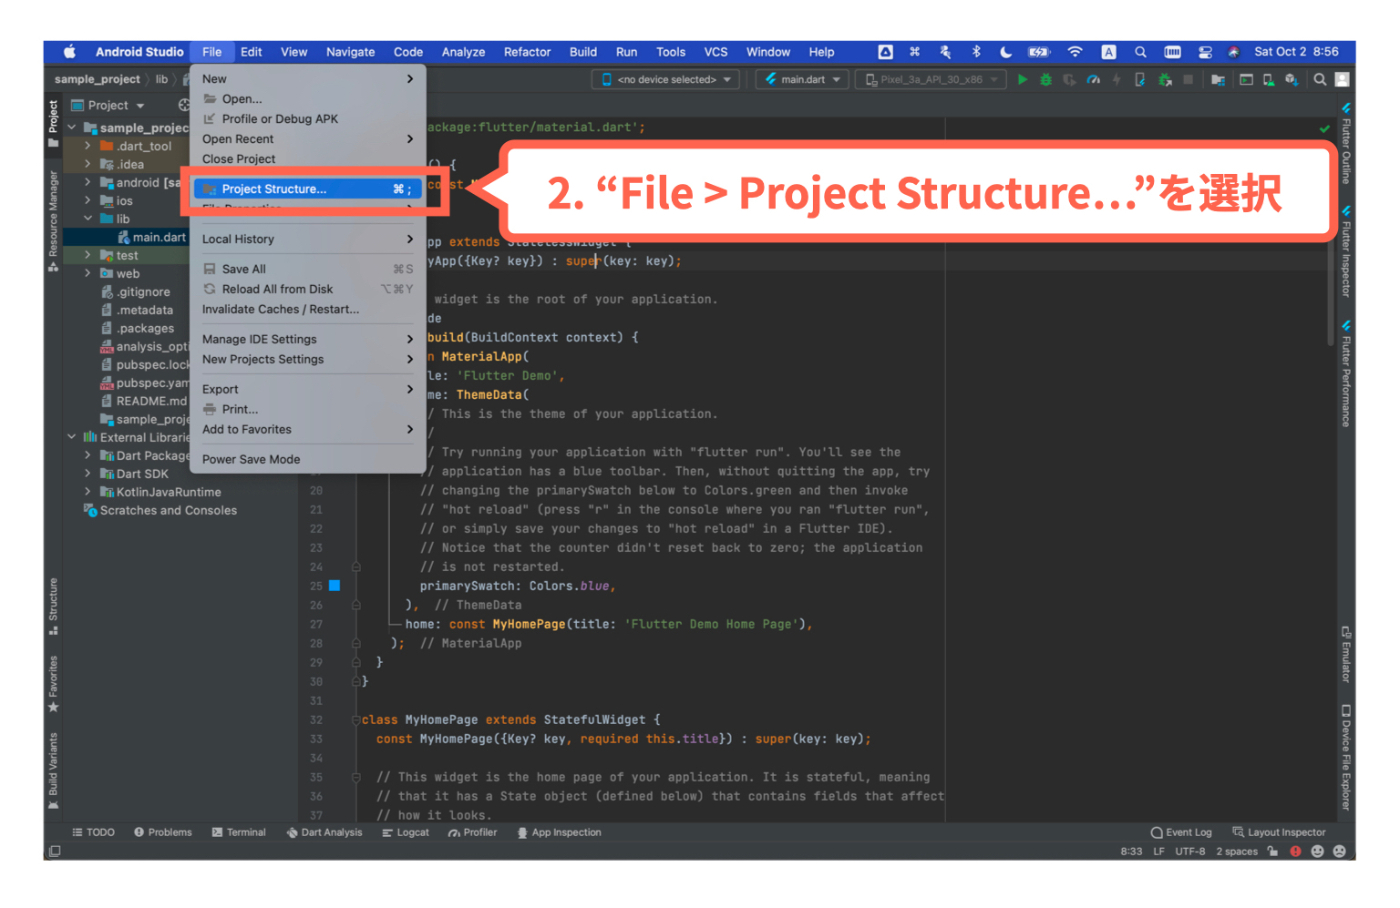
Task: Run the app with the green play icon
Action: click(1022, 80)
